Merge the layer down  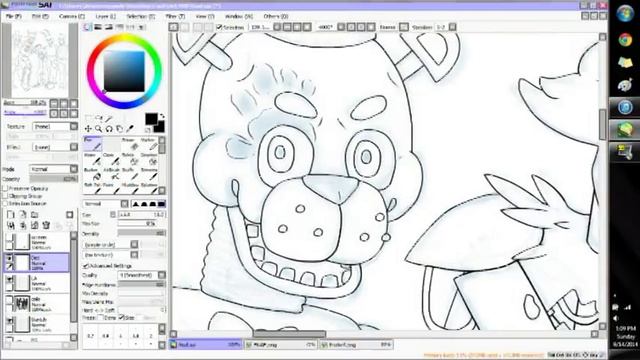click(x=22, y=225)
